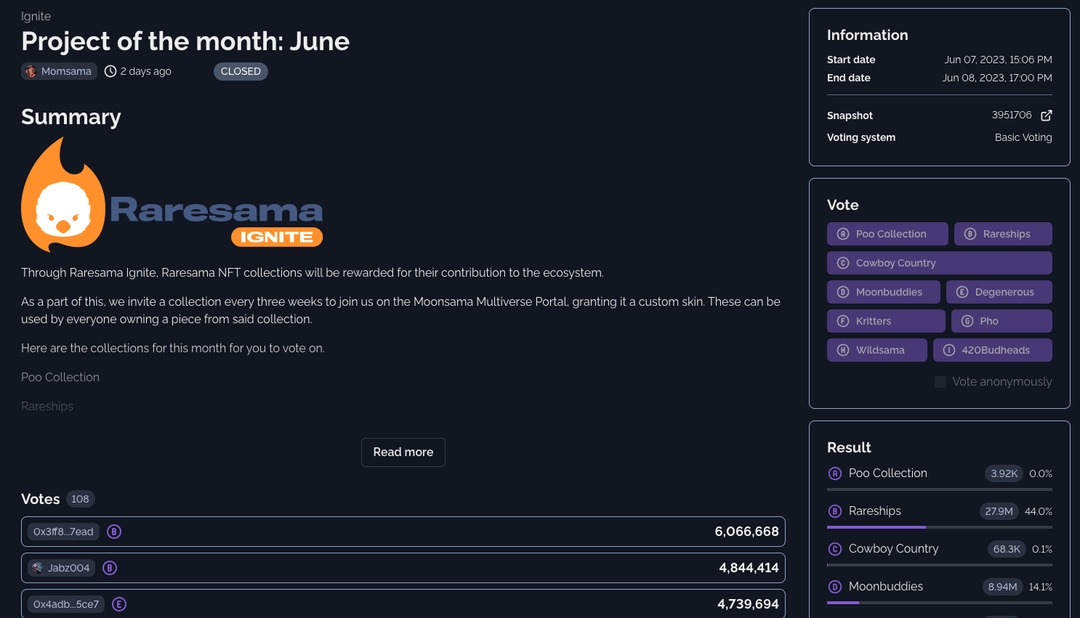Click the snapshot number 3951706

(1011, 115)
